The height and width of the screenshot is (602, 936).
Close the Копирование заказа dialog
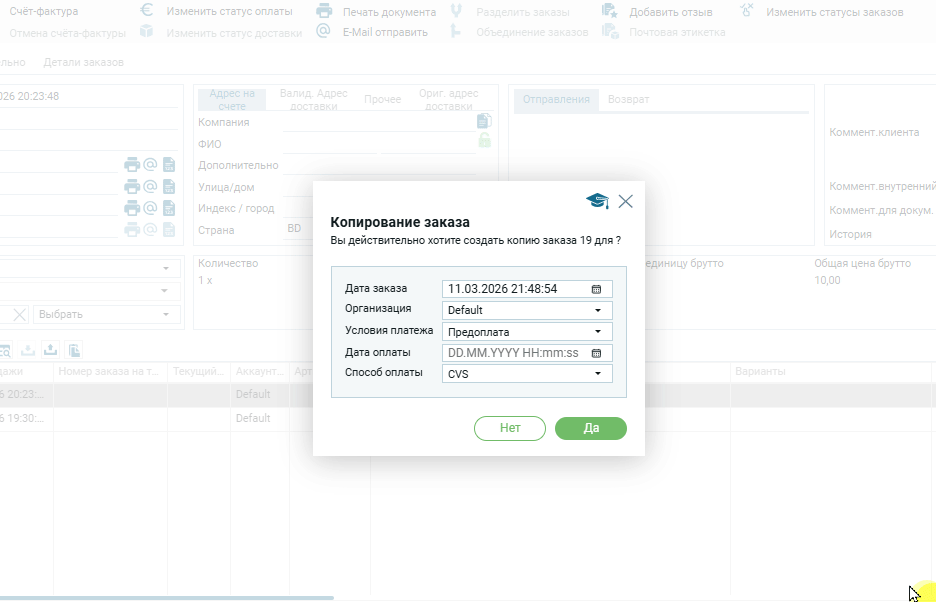click(626, 201)
